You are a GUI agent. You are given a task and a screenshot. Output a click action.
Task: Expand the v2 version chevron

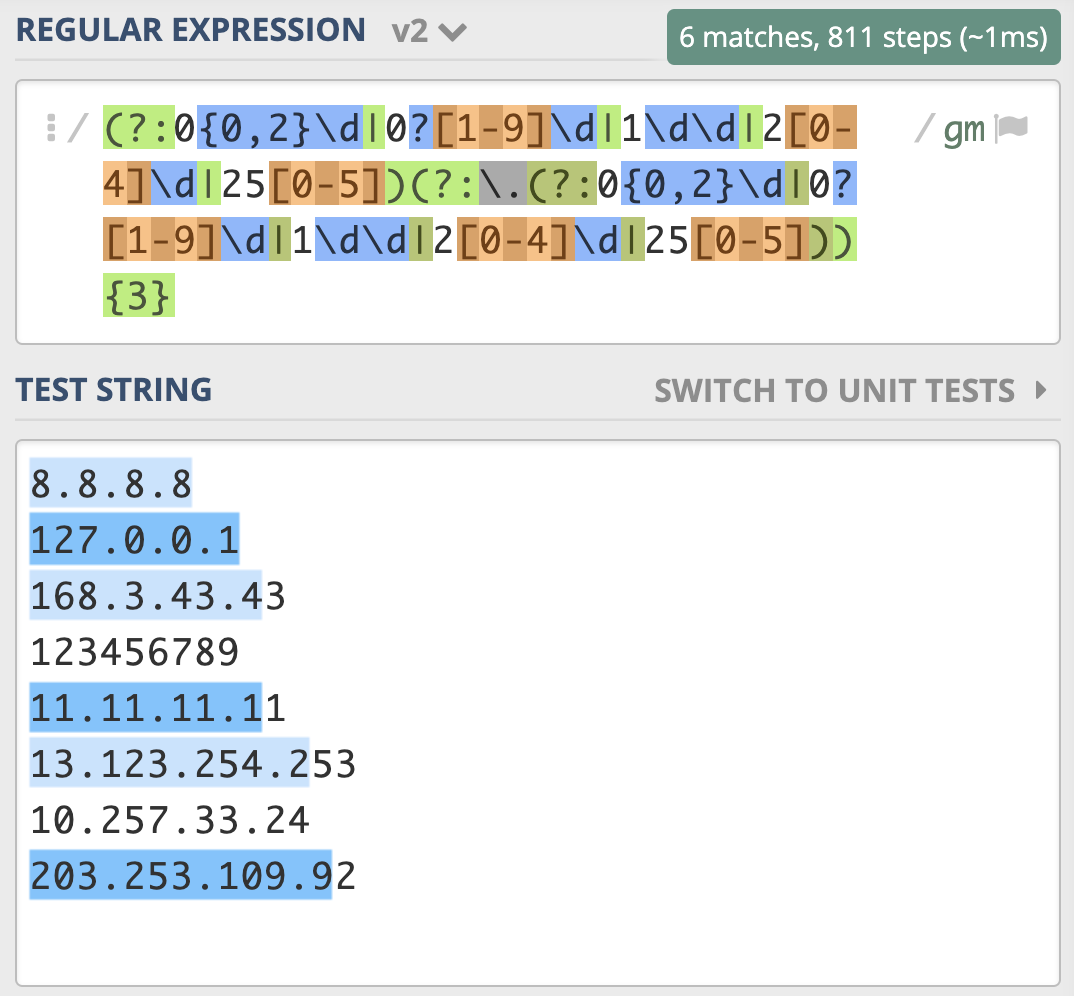pos(453,33)
